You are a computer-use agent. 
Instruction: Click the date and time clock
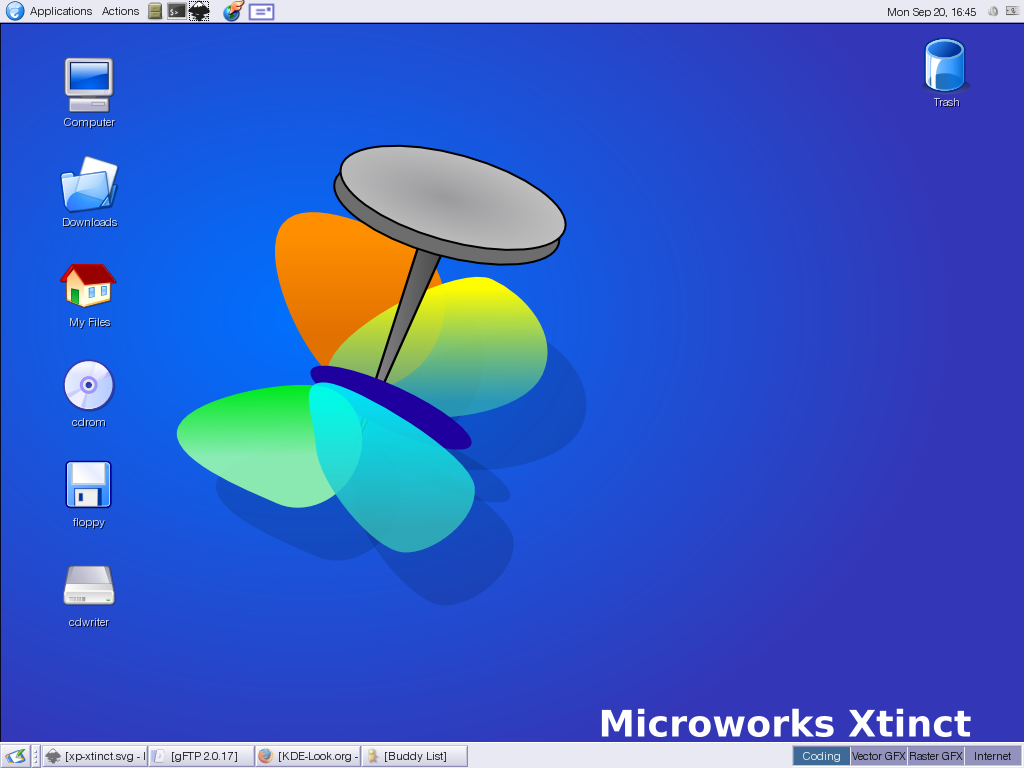(x=931, y=12)
